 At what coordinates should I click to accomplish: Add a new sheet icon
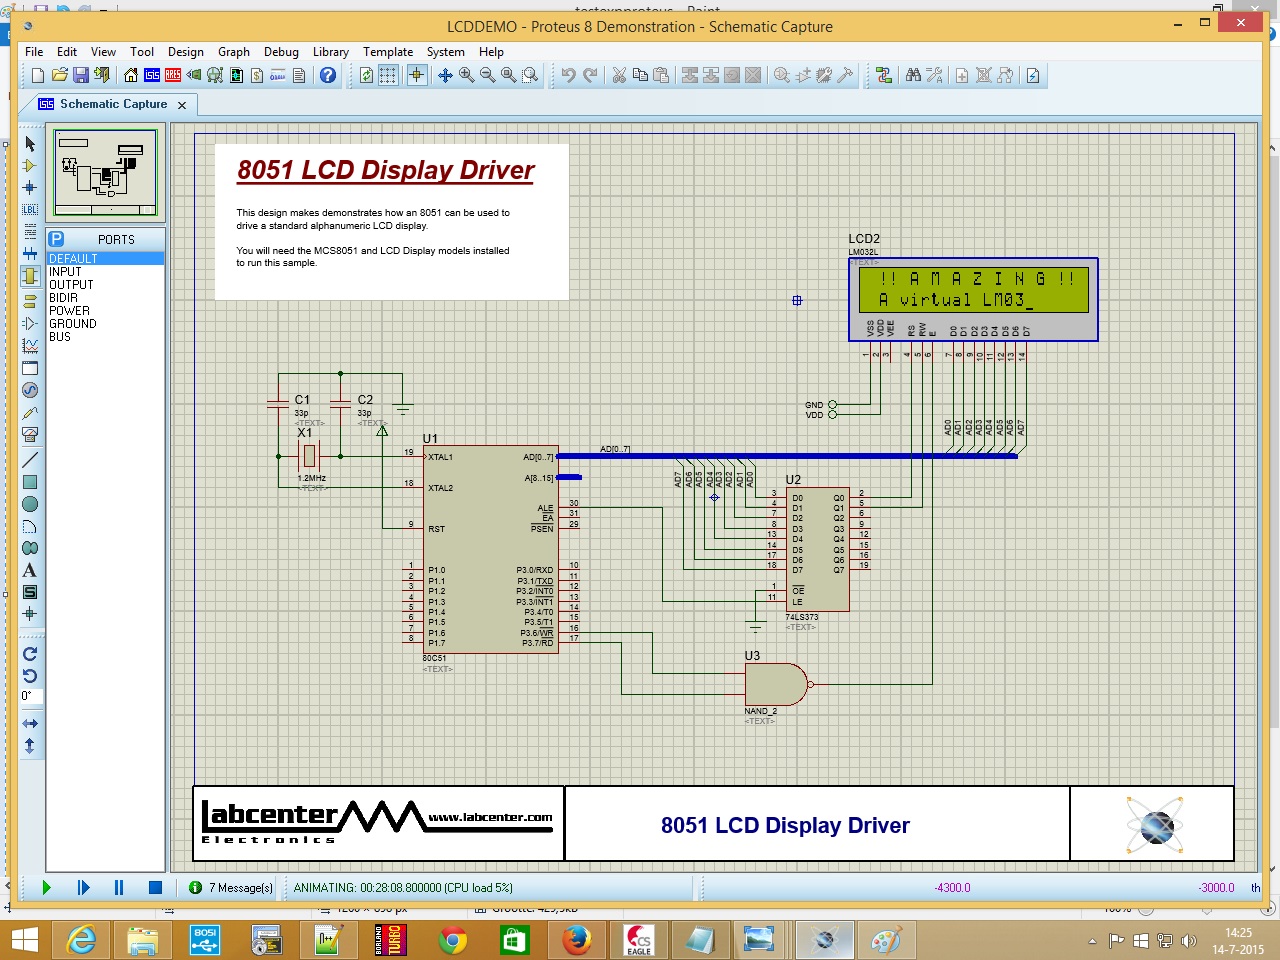pos(962,75)
